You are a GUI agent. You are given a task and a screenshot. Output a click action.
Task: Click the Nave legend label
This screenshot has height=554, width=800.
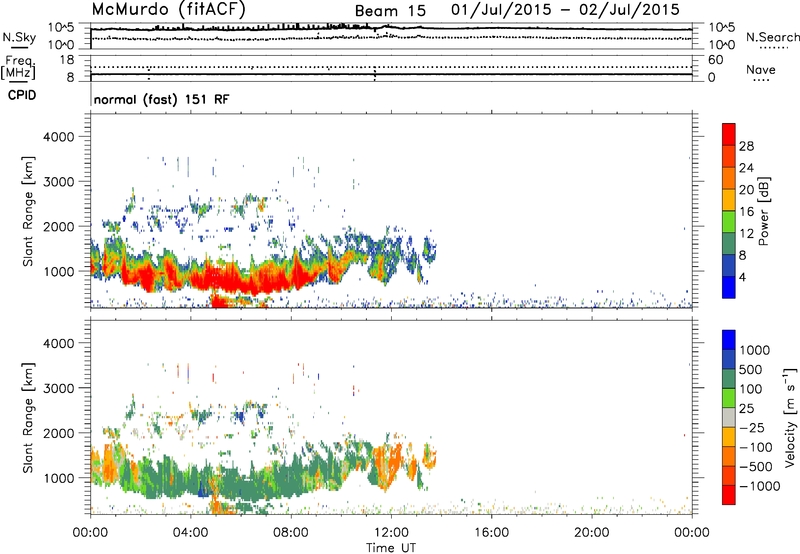click(x=761, y=69)
